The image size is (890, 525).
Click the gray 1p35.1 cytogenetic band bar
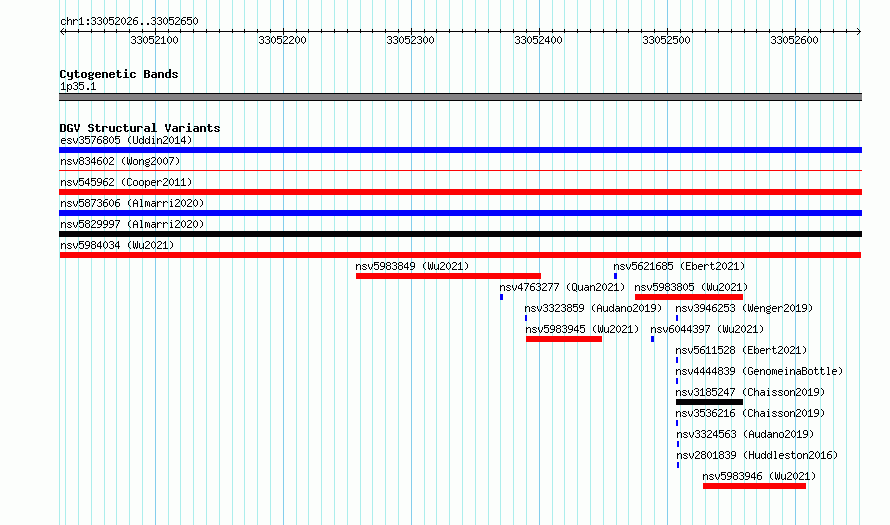460,97
